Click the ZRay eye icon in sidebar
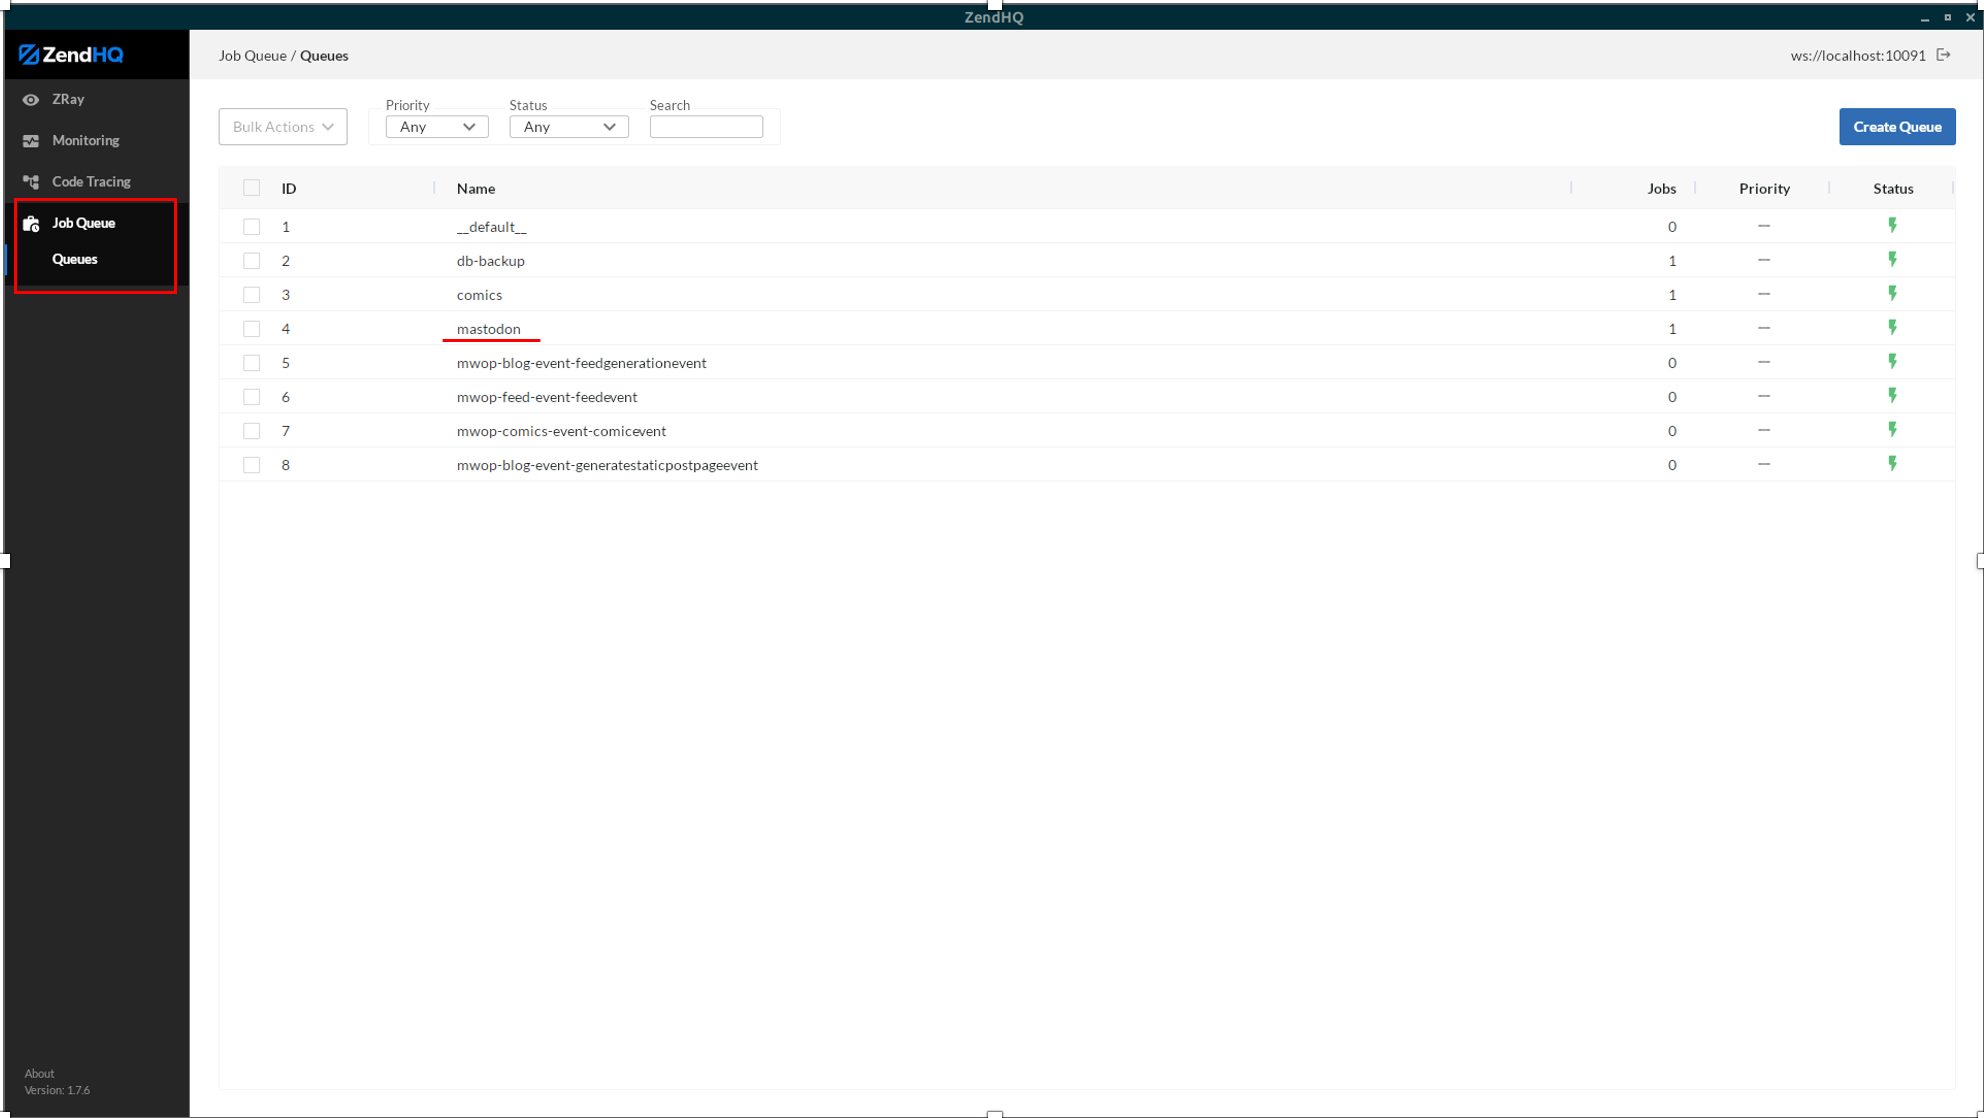Screen dimensions: 1984x1118 pyautogui.click(x=31, y=100)
